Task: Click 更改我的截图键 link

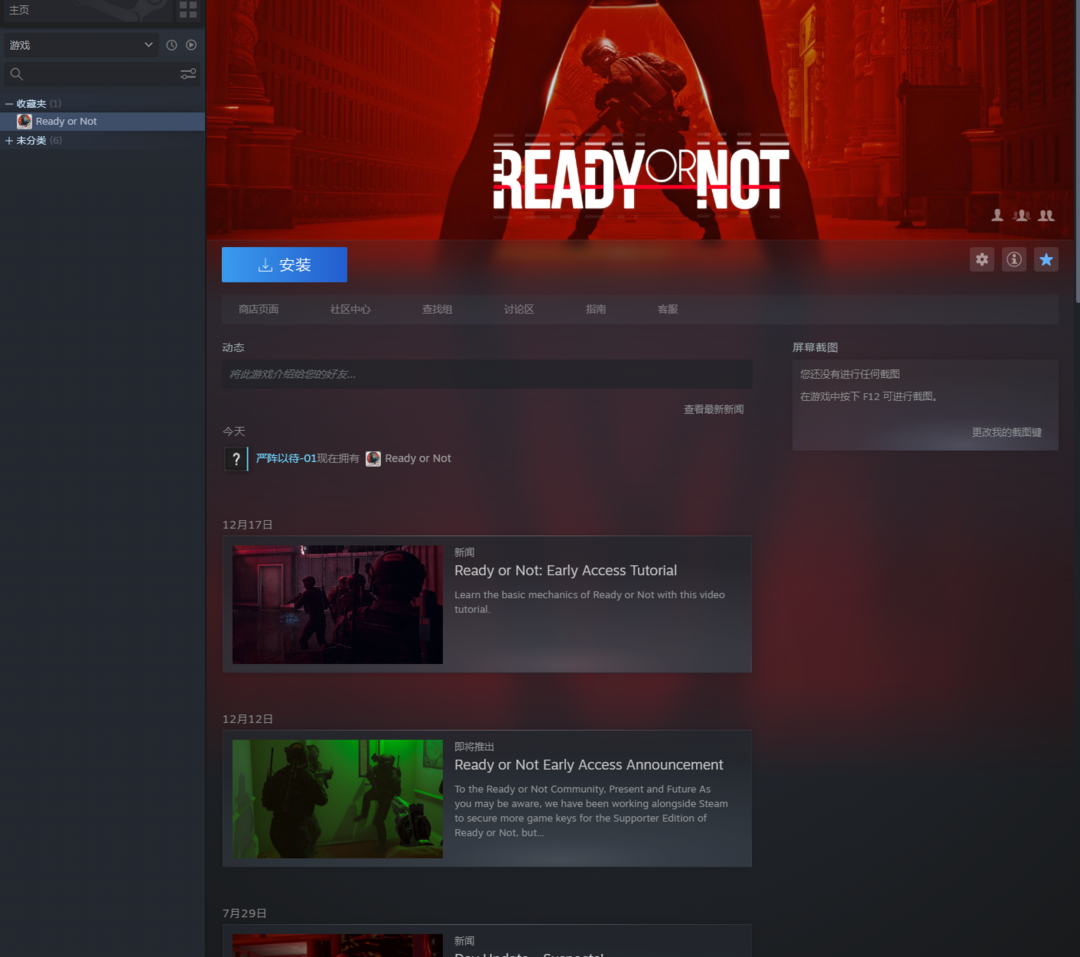Action: [x=1006, y=433]
